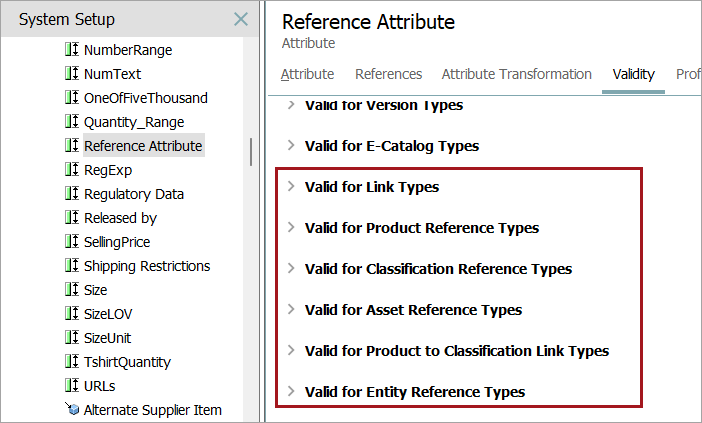Click the Valid for E-Catalog Types heading
The image size is (702, 423).
[392, 146]
